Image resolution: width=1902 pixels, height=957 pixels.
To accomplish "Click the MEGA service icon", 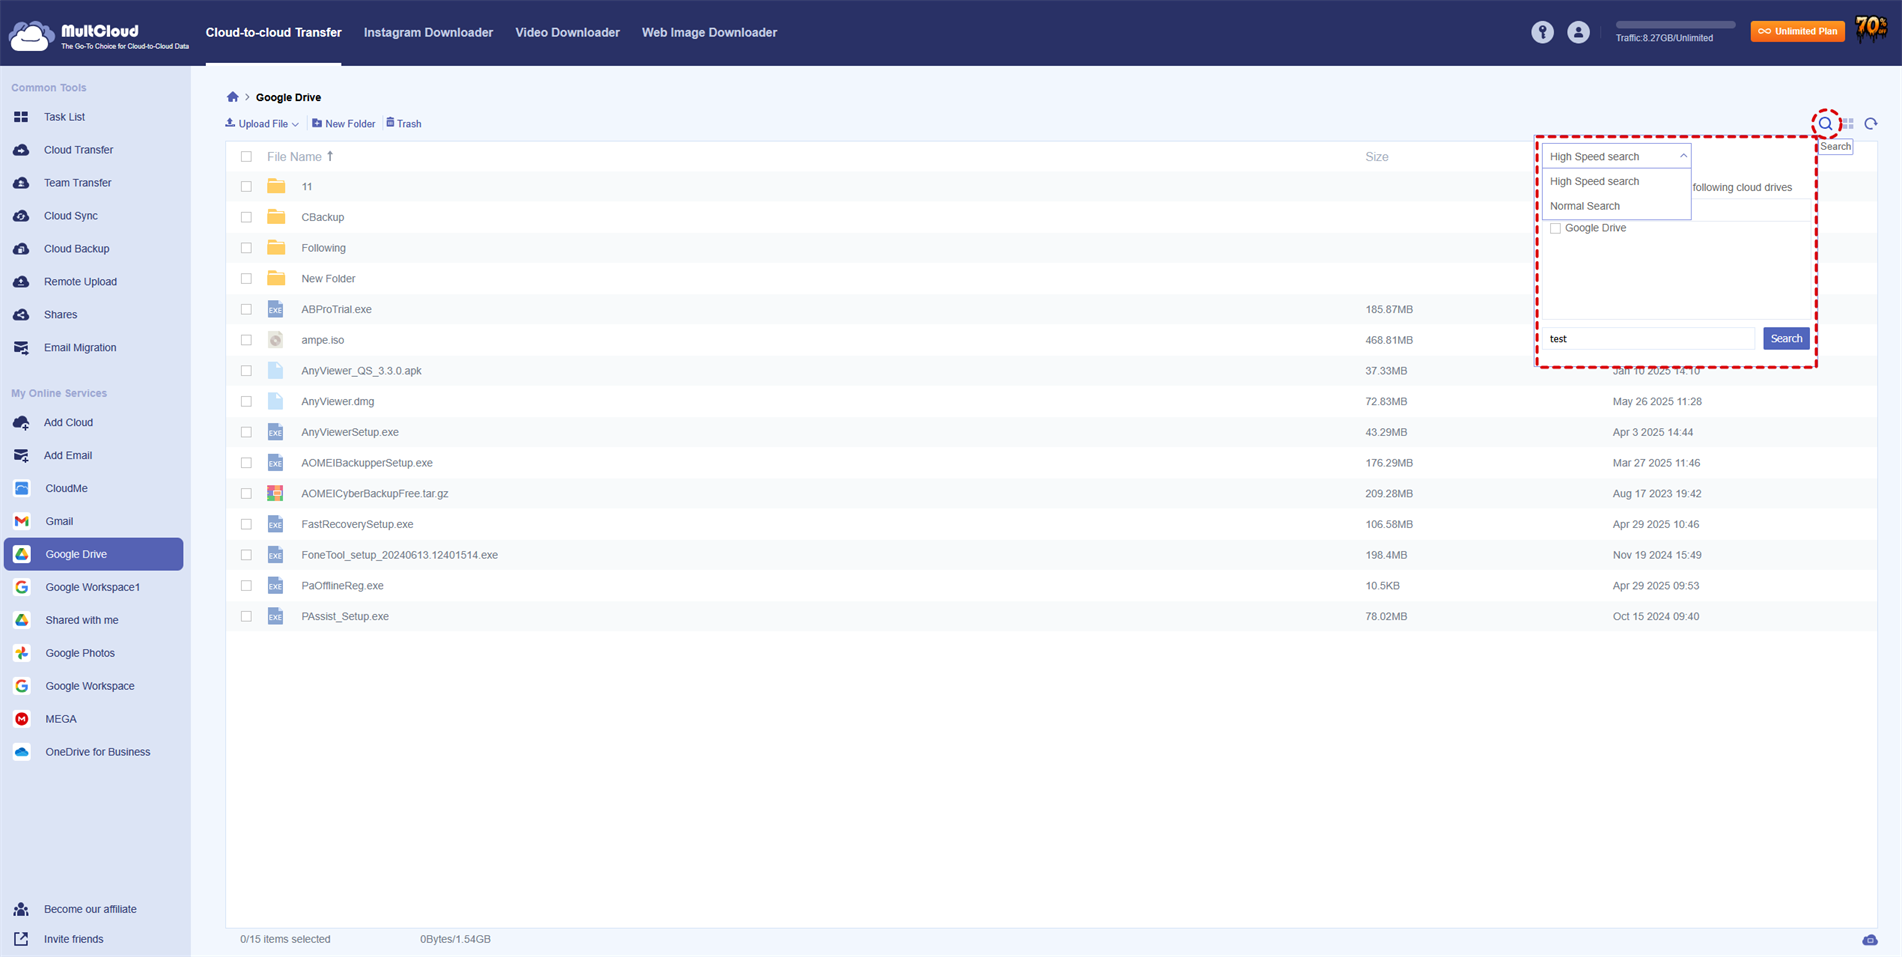I will (22, 719).
